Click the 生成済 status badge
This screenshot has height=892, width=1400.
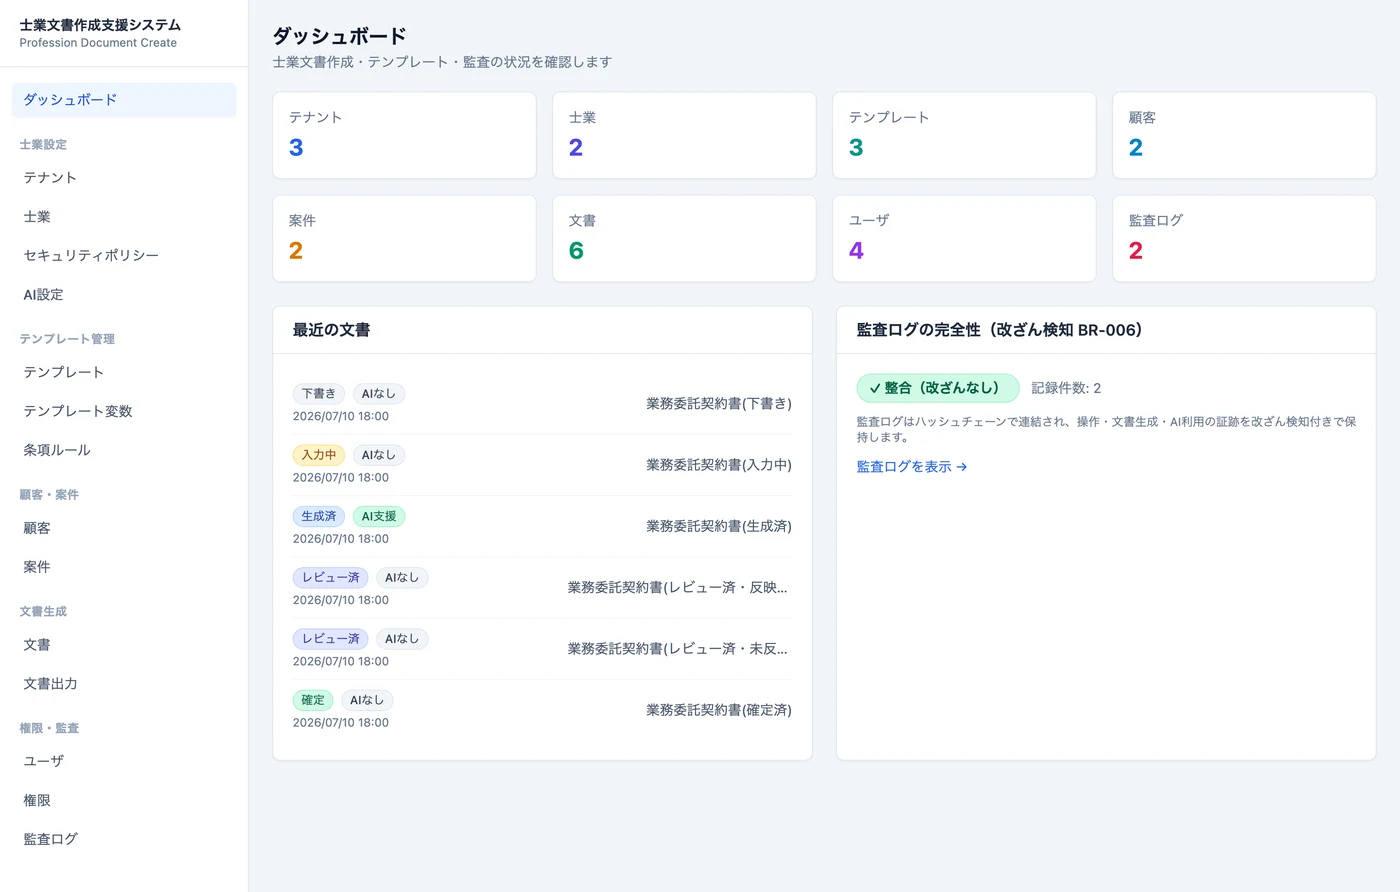pos(319,516)
